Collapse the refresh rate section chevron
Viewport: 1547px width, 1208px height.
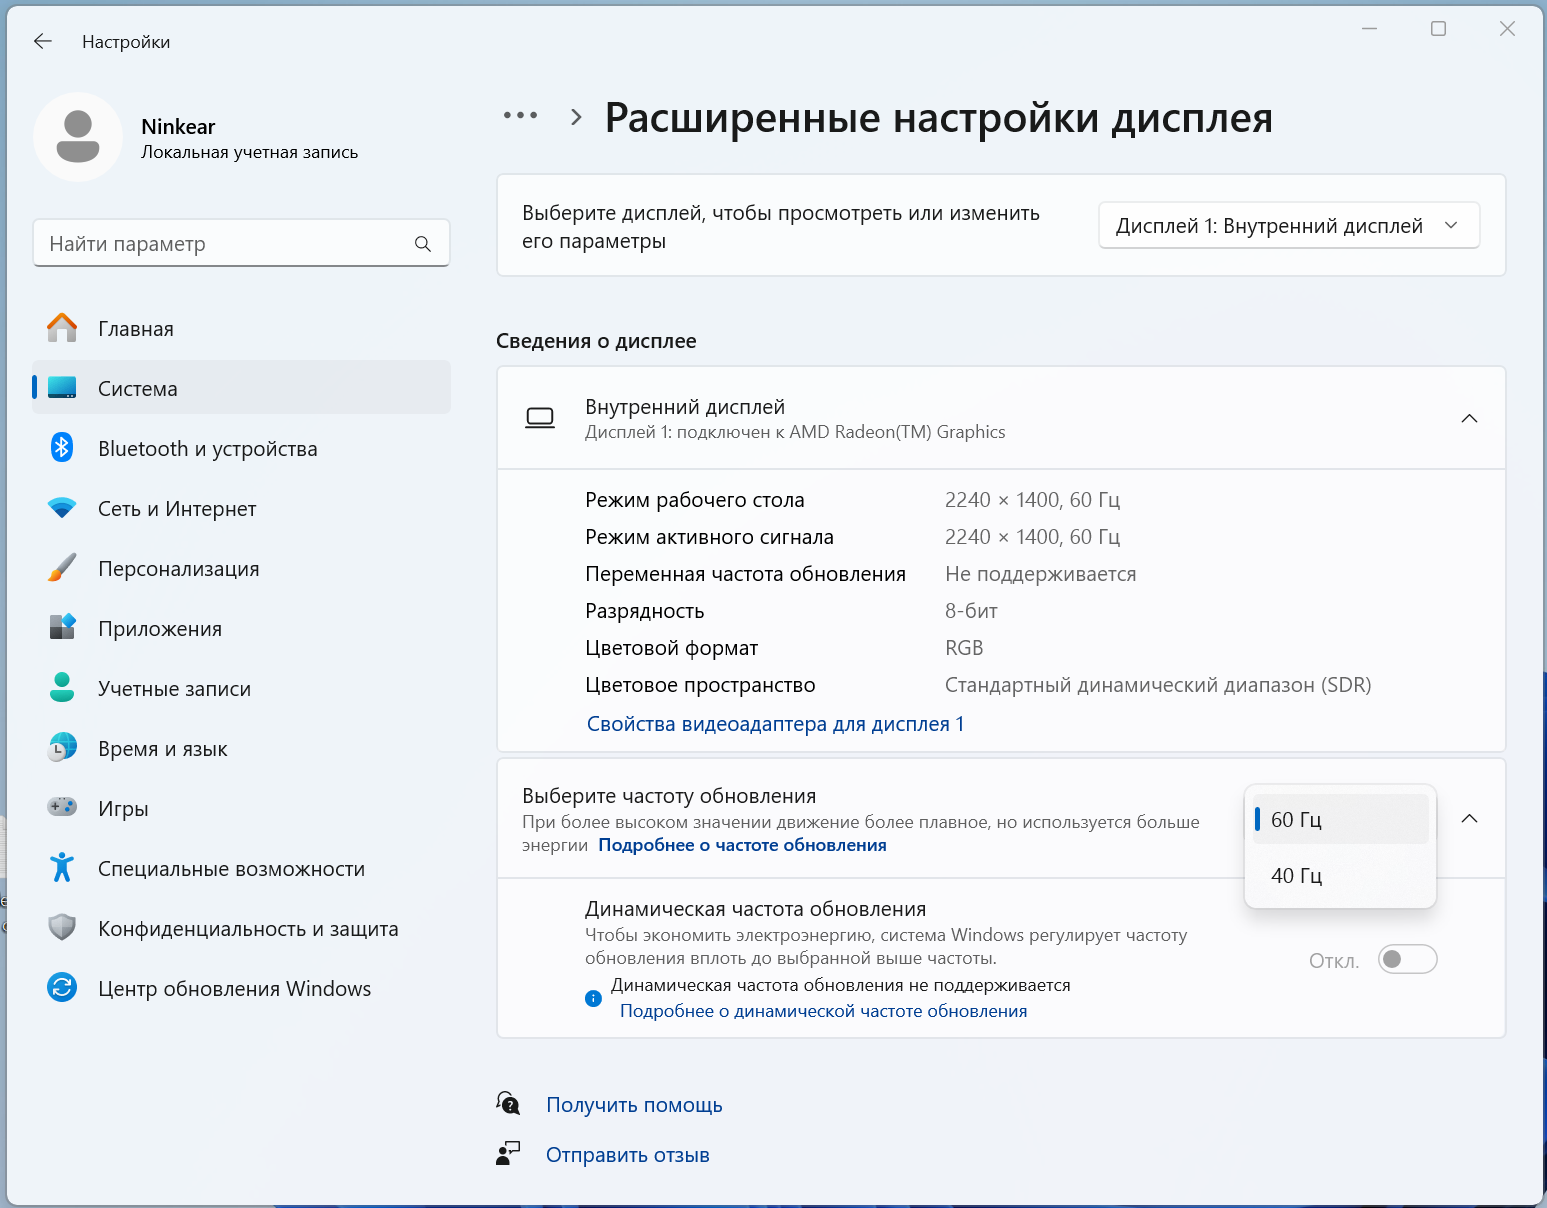tap(1469, 819)
